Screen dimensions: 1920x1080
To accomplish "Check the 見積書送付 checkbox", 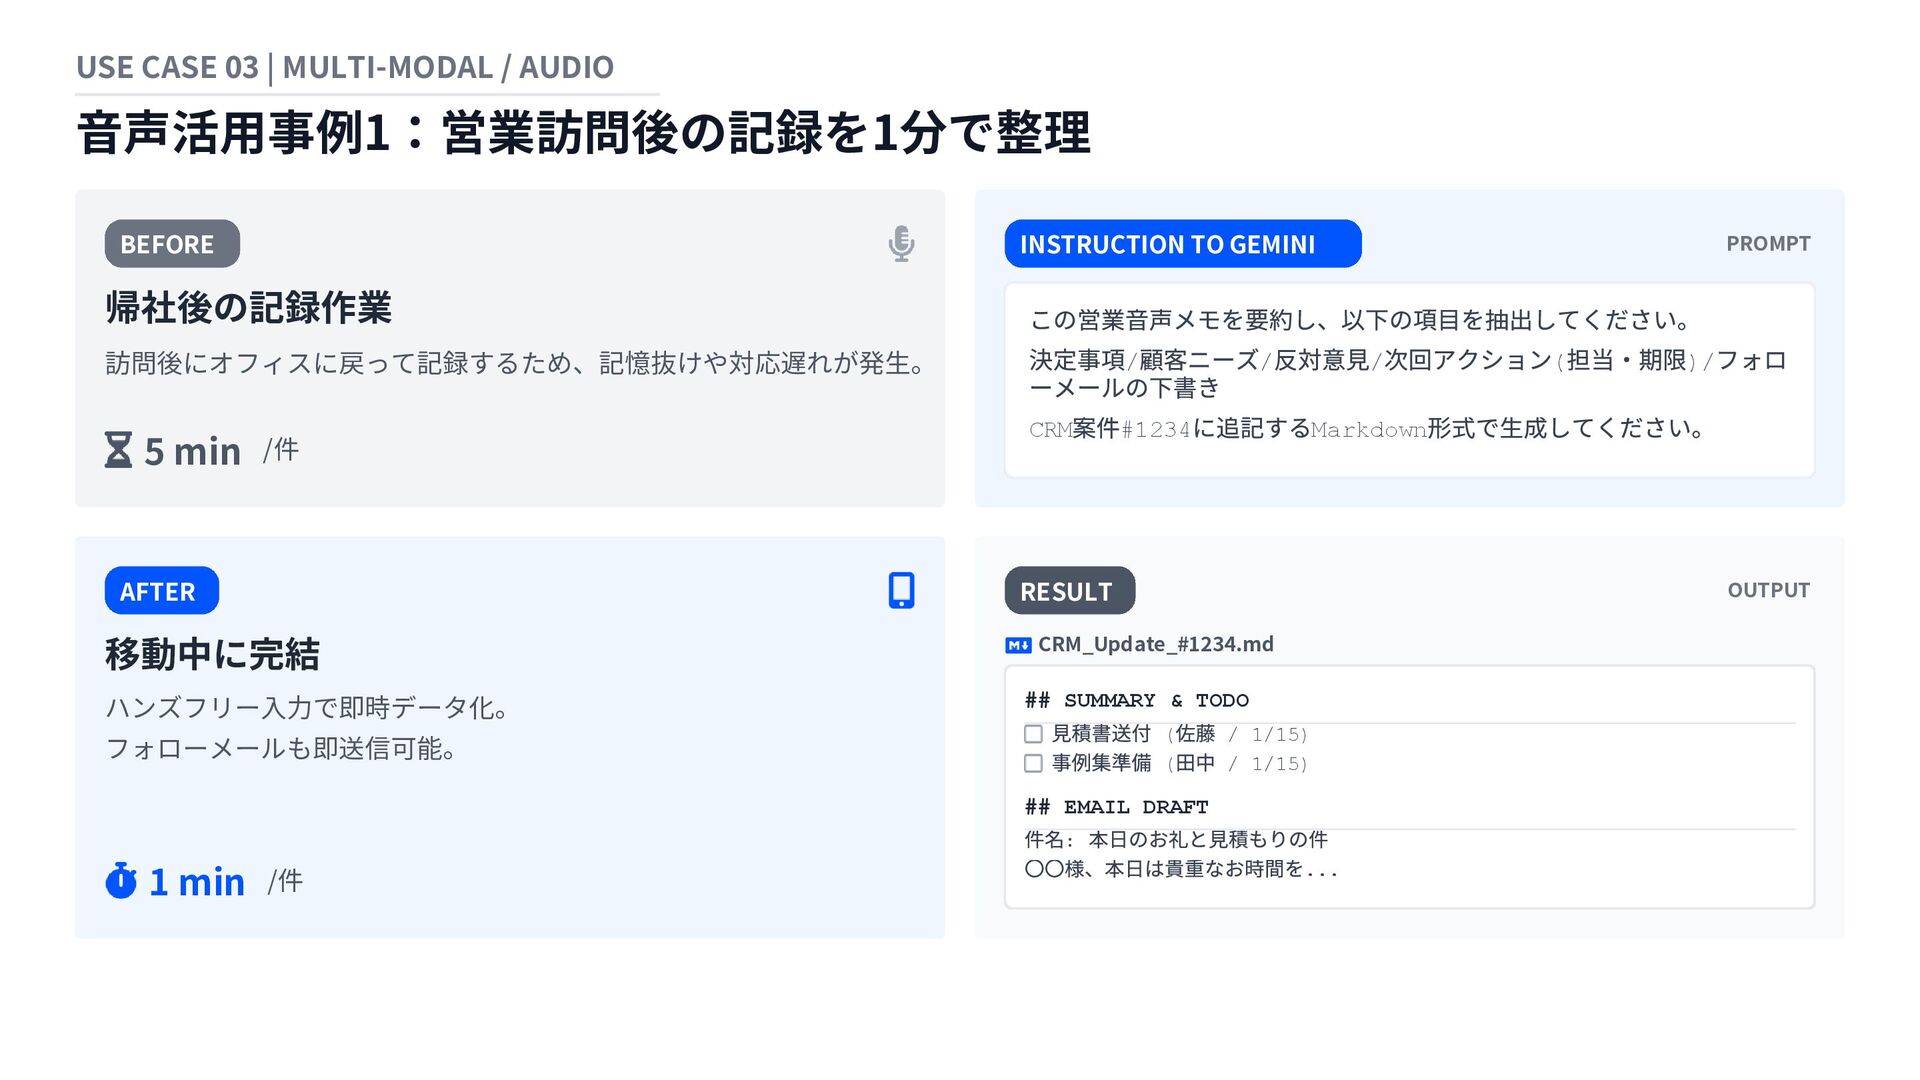I will click(1033, 734).
